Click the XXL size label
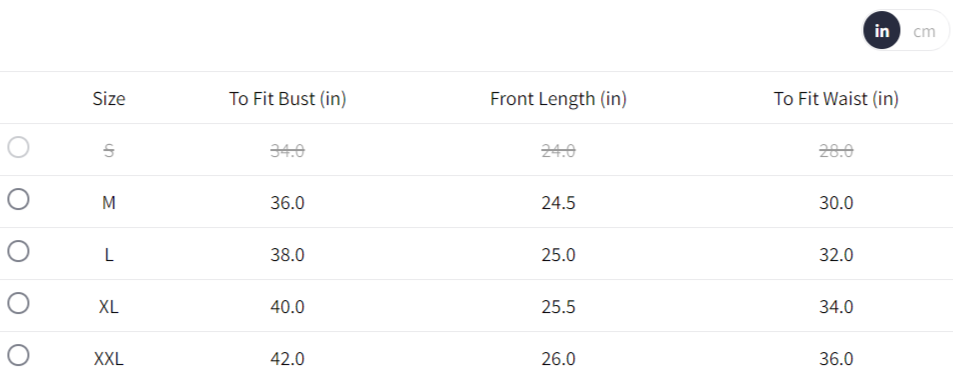This screenshot has height=376, width=953. pos(109,359)
